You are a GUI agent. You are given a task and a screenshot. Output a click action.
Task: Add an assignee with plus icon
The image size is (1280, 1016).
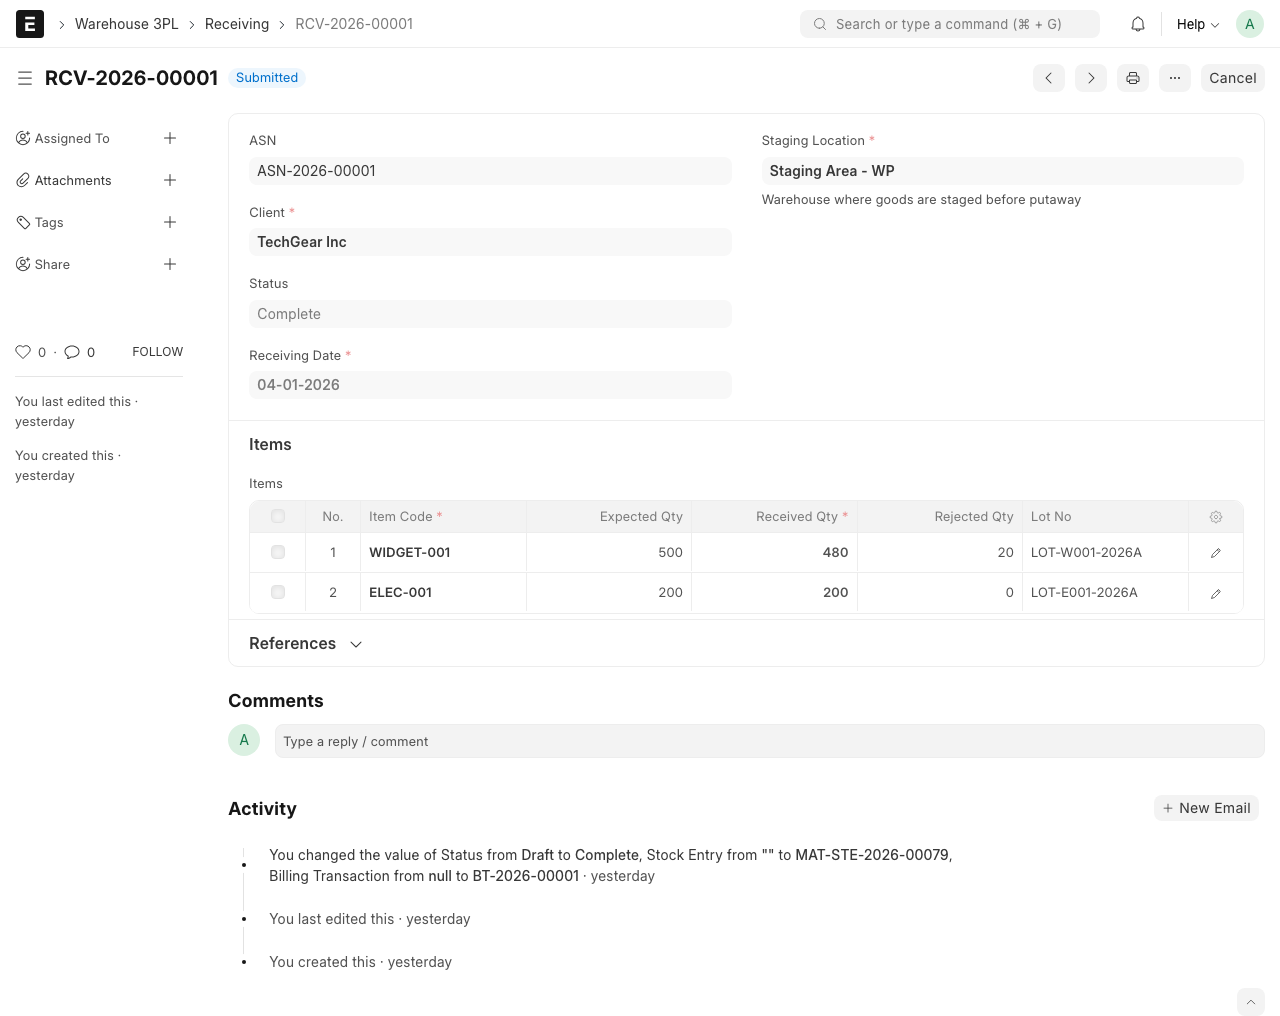point(170,138)
